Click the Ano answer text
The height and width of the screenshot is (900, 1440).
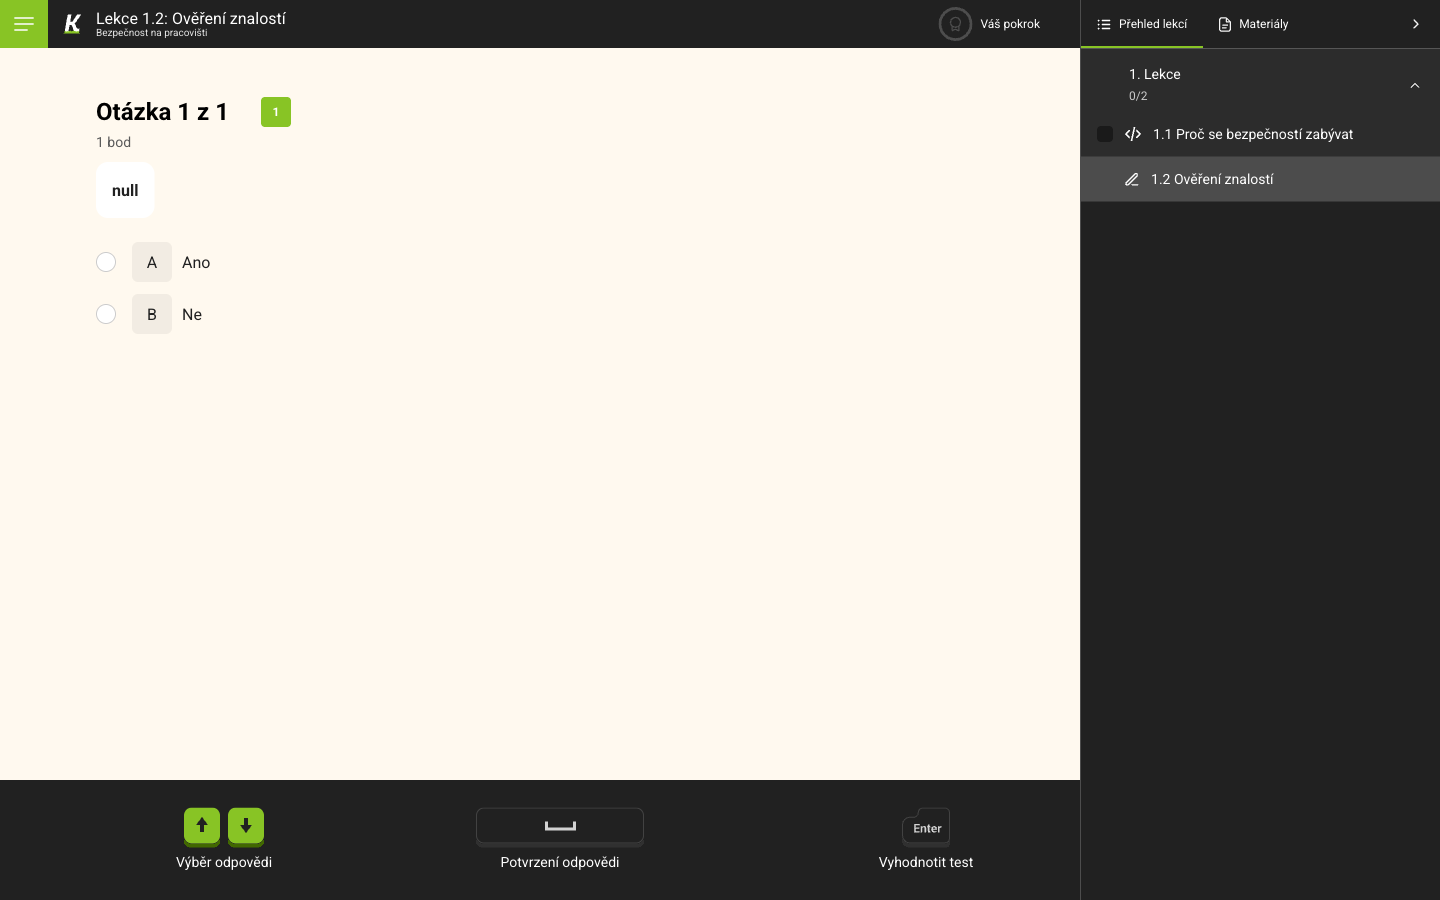[196, 262]
